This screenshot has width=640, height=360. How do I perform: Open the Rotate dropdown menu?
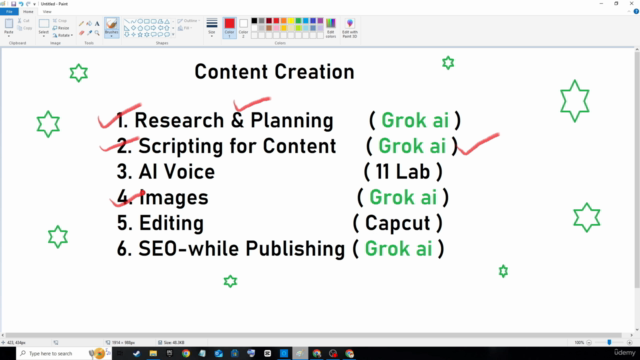pos(63,36)
